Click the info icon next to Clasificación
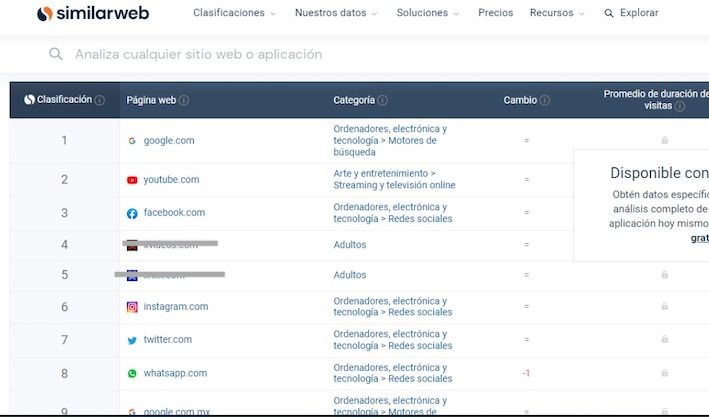The width and height of the screenshot is (709, 417). [x=99, y=100]
